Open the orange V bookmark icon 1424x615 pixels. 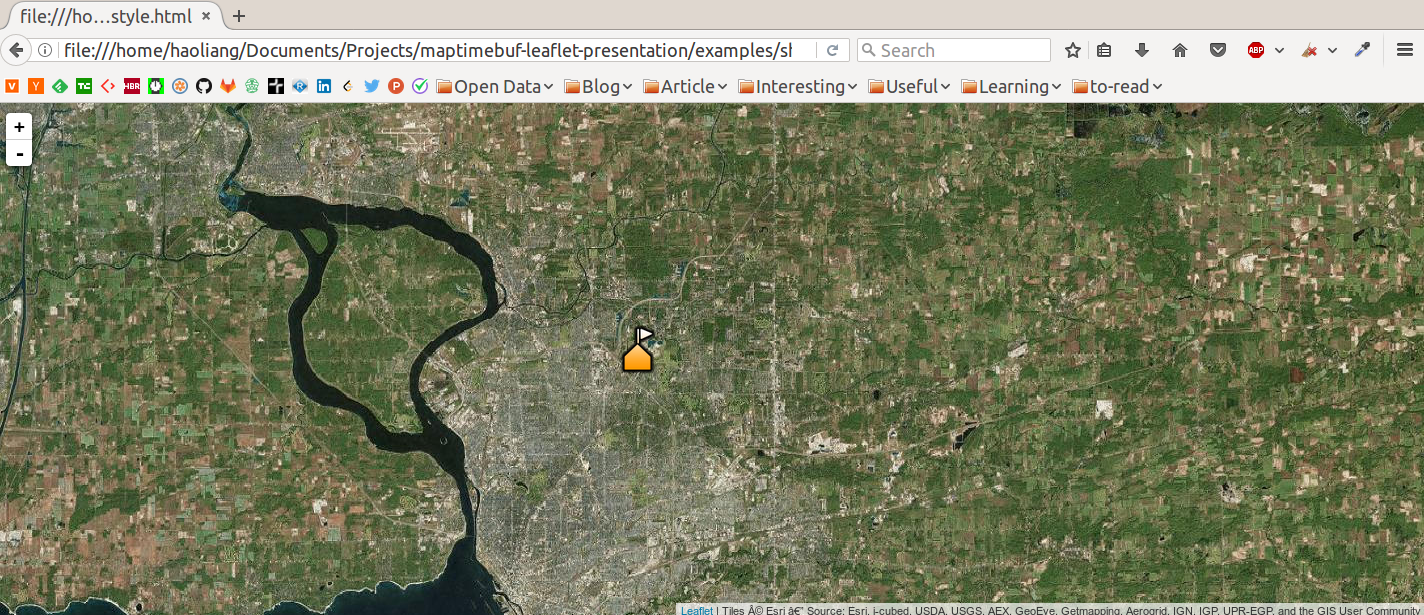12,87
